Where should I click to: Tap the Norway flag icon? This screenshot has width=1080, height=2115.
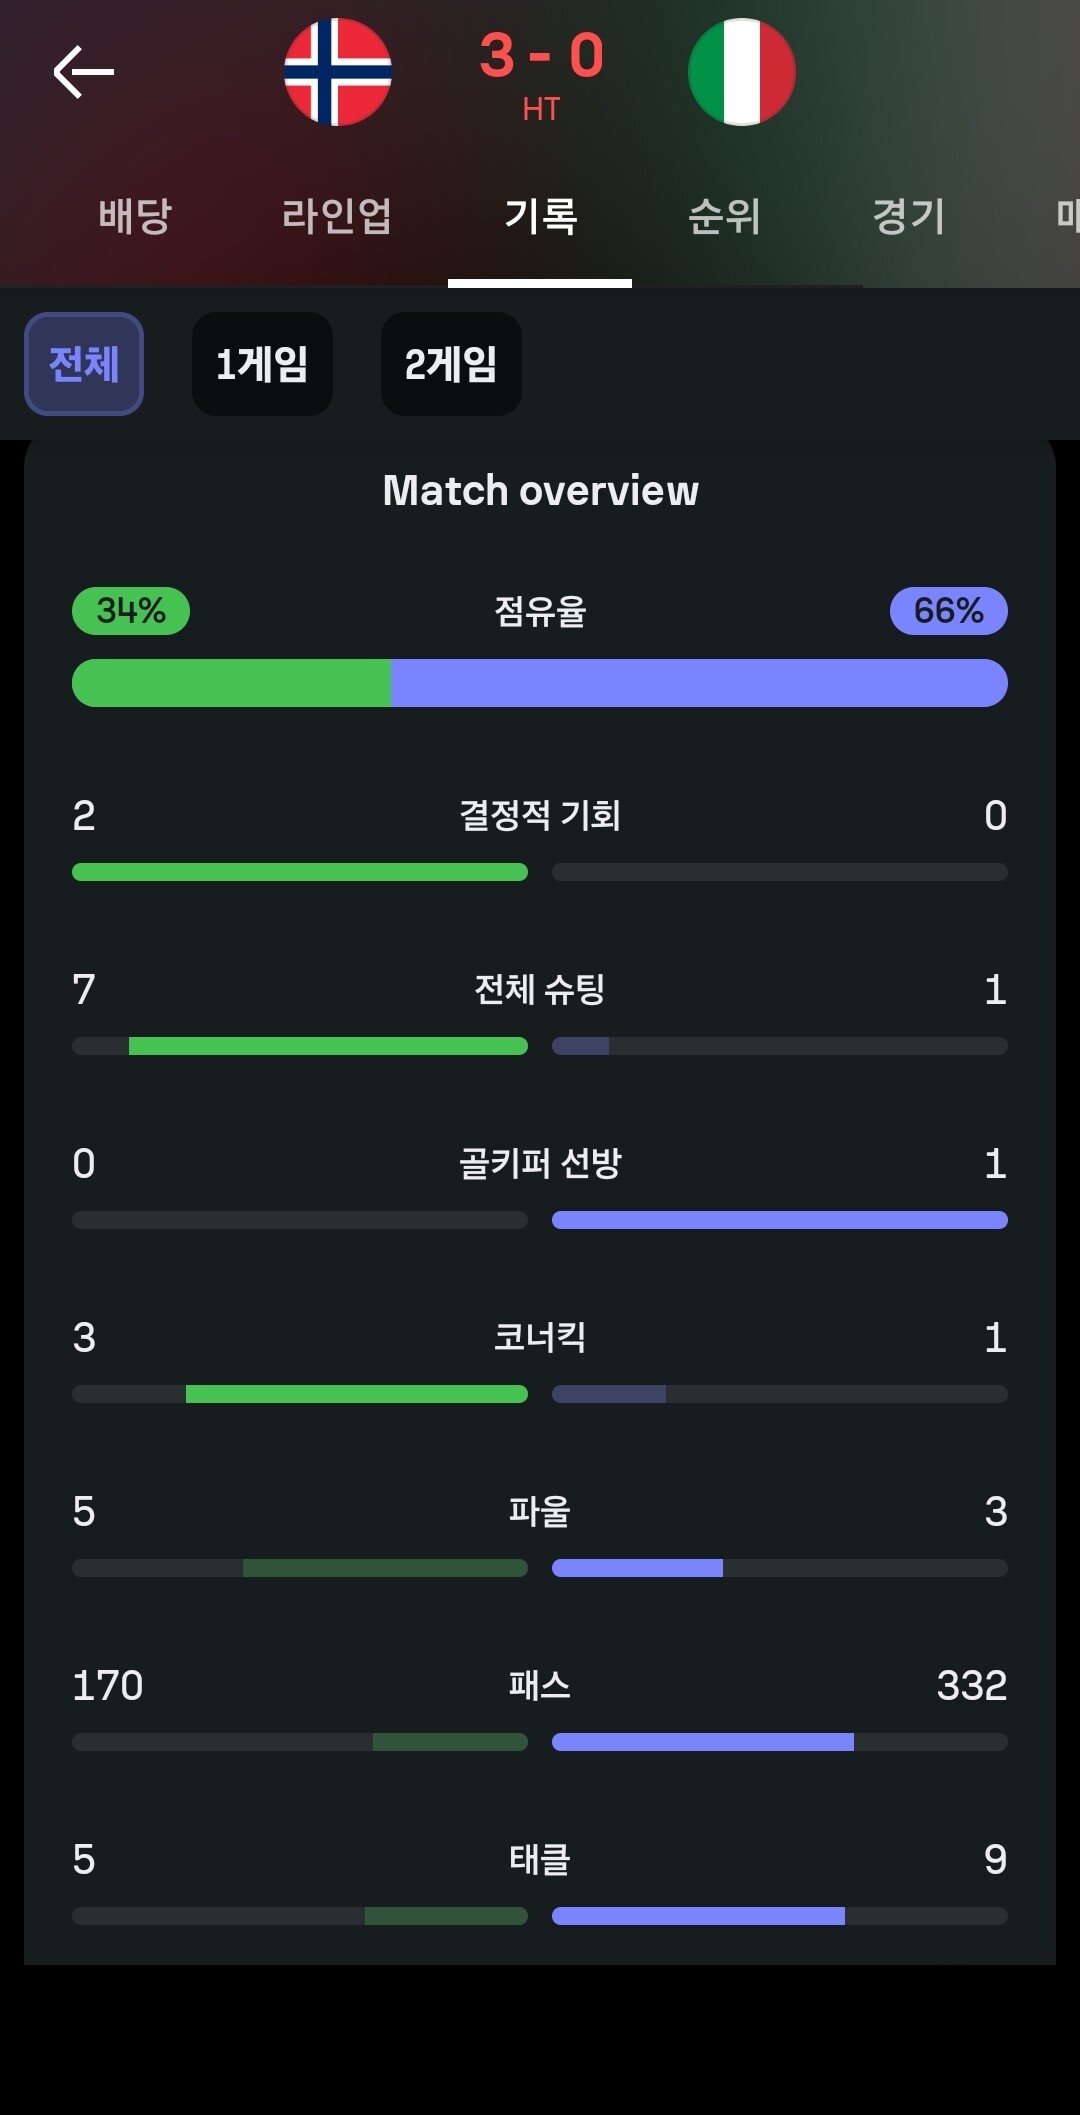pos(338,72)
